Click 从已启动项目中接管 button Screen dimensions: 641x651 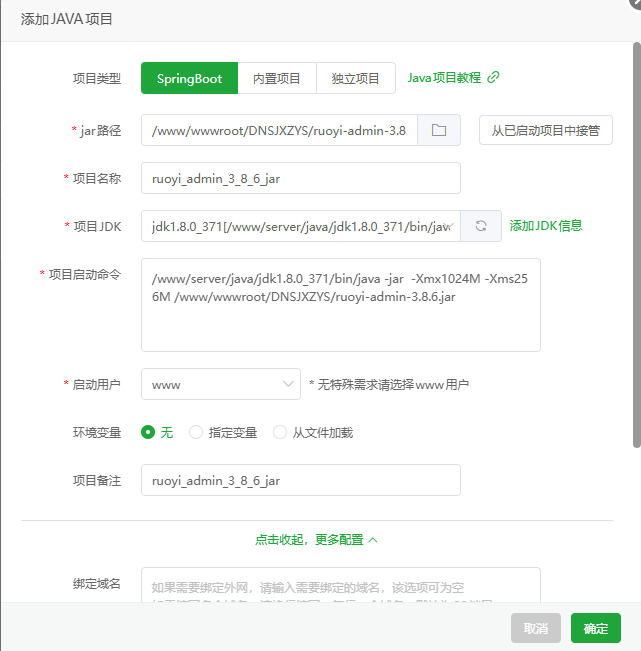[x=546, y=130]
